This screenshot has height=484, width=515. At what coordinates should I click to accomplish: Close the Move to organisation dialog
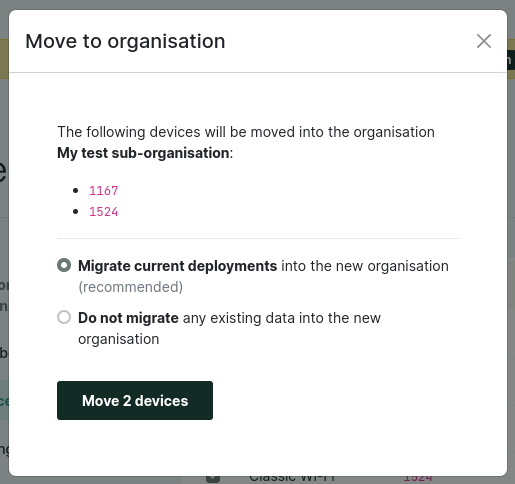[484, 41]
